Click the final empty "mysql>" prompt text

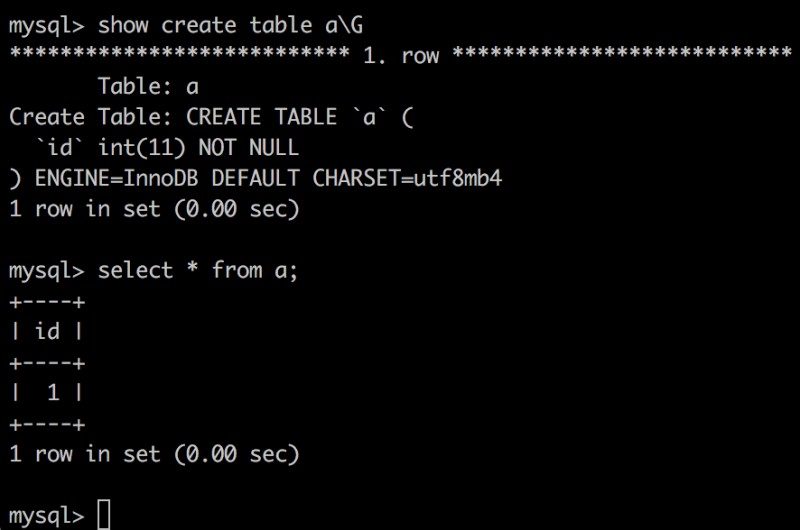(47, 516)
